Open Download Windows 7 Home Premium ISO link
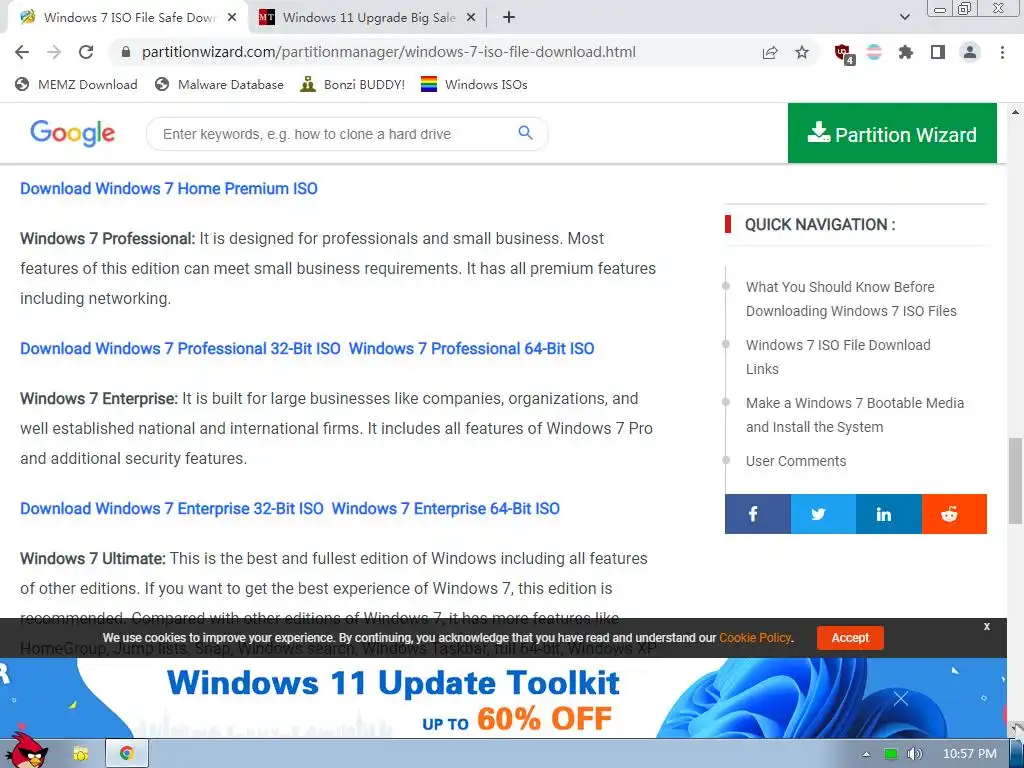Viewport: 1024px width, 768px height. coord(168,189)
